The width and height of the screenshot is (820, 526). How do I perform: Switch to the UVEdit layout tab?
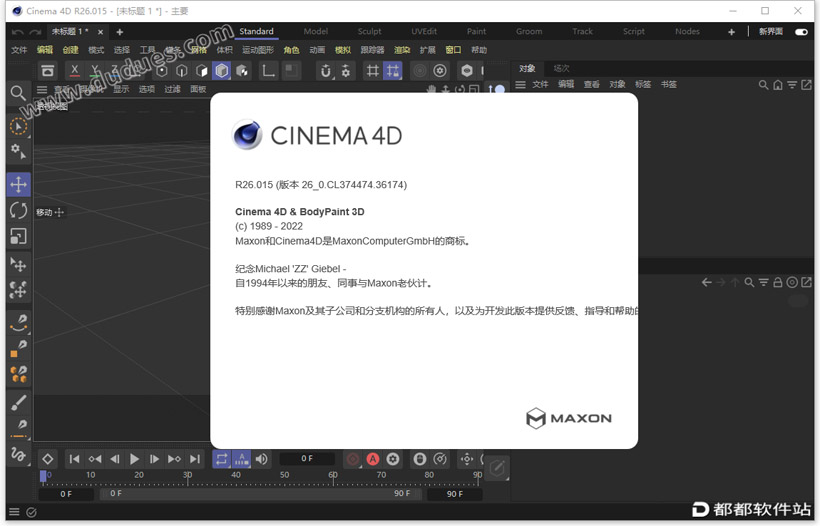pyautogui.click(x=424, y=31)
